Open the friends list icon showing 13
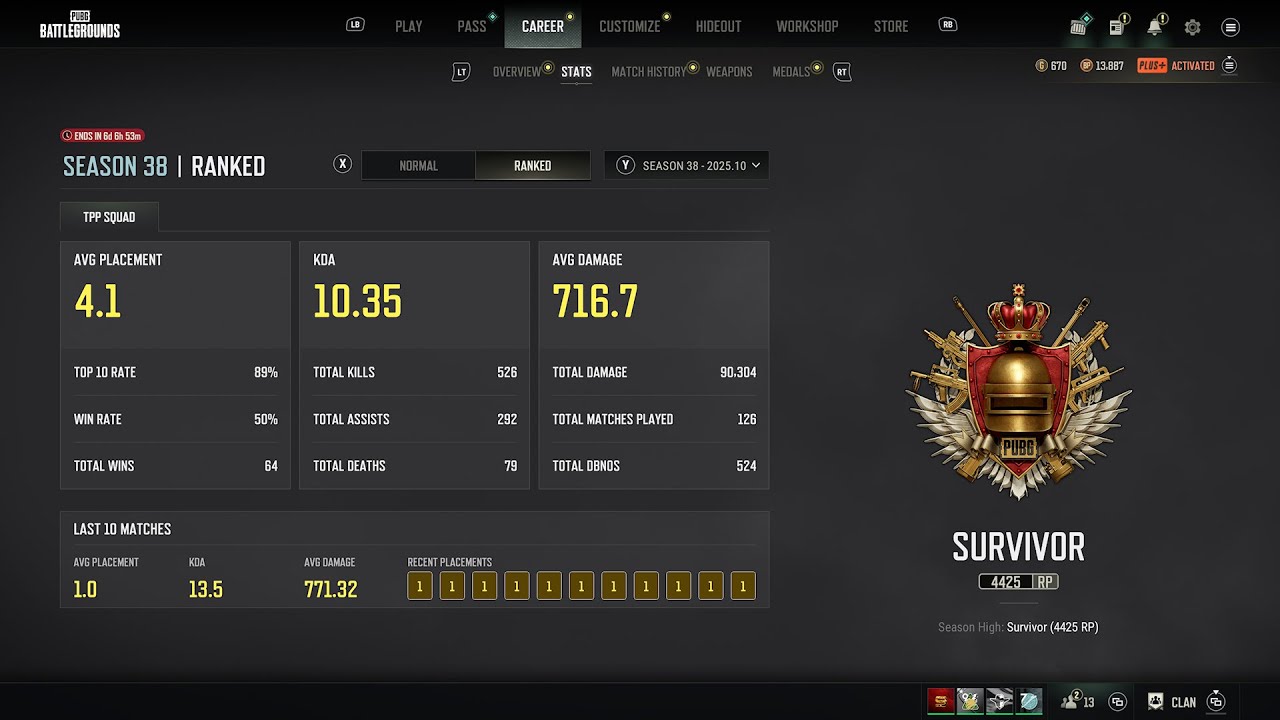 pyautogui.click(x=1078, y=701)
